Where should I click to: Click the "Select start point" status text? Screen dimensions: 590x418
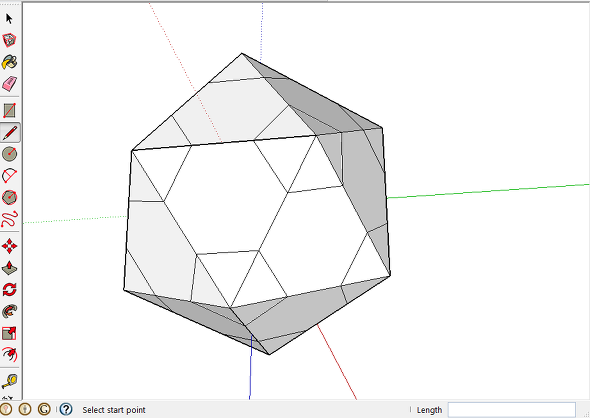(x=114, y=410)
